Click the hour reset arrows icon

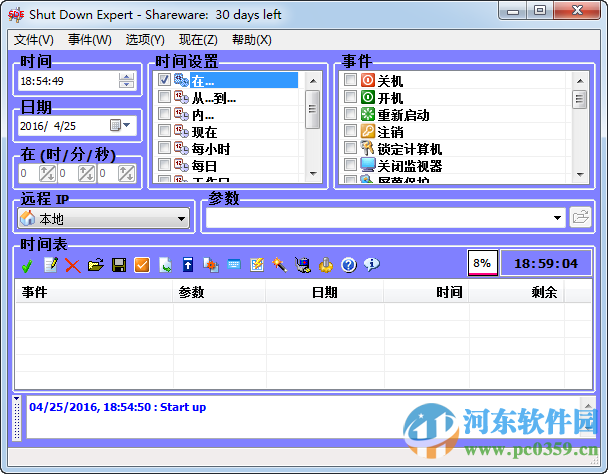point(47,173)
